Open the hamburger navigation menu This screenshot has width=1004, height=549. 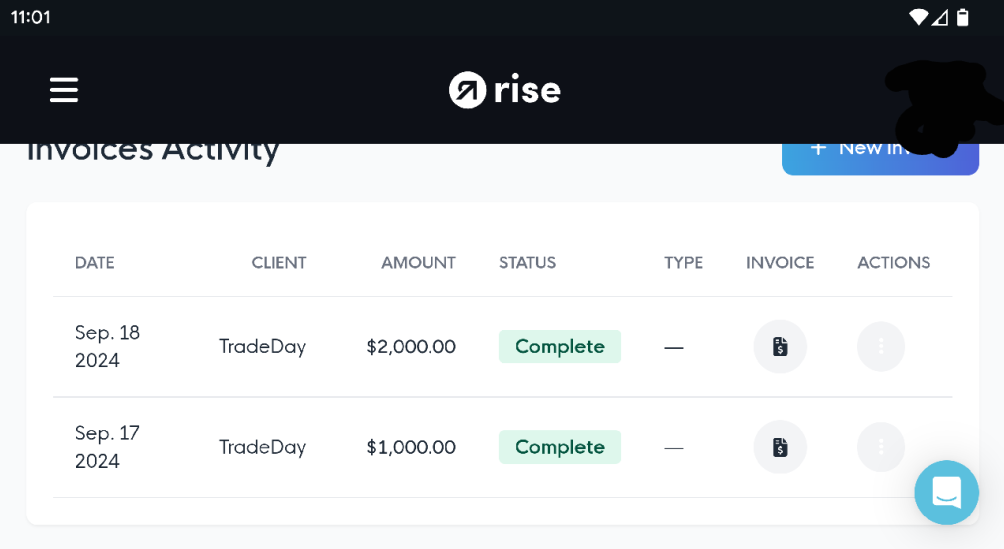coord(64,90)
